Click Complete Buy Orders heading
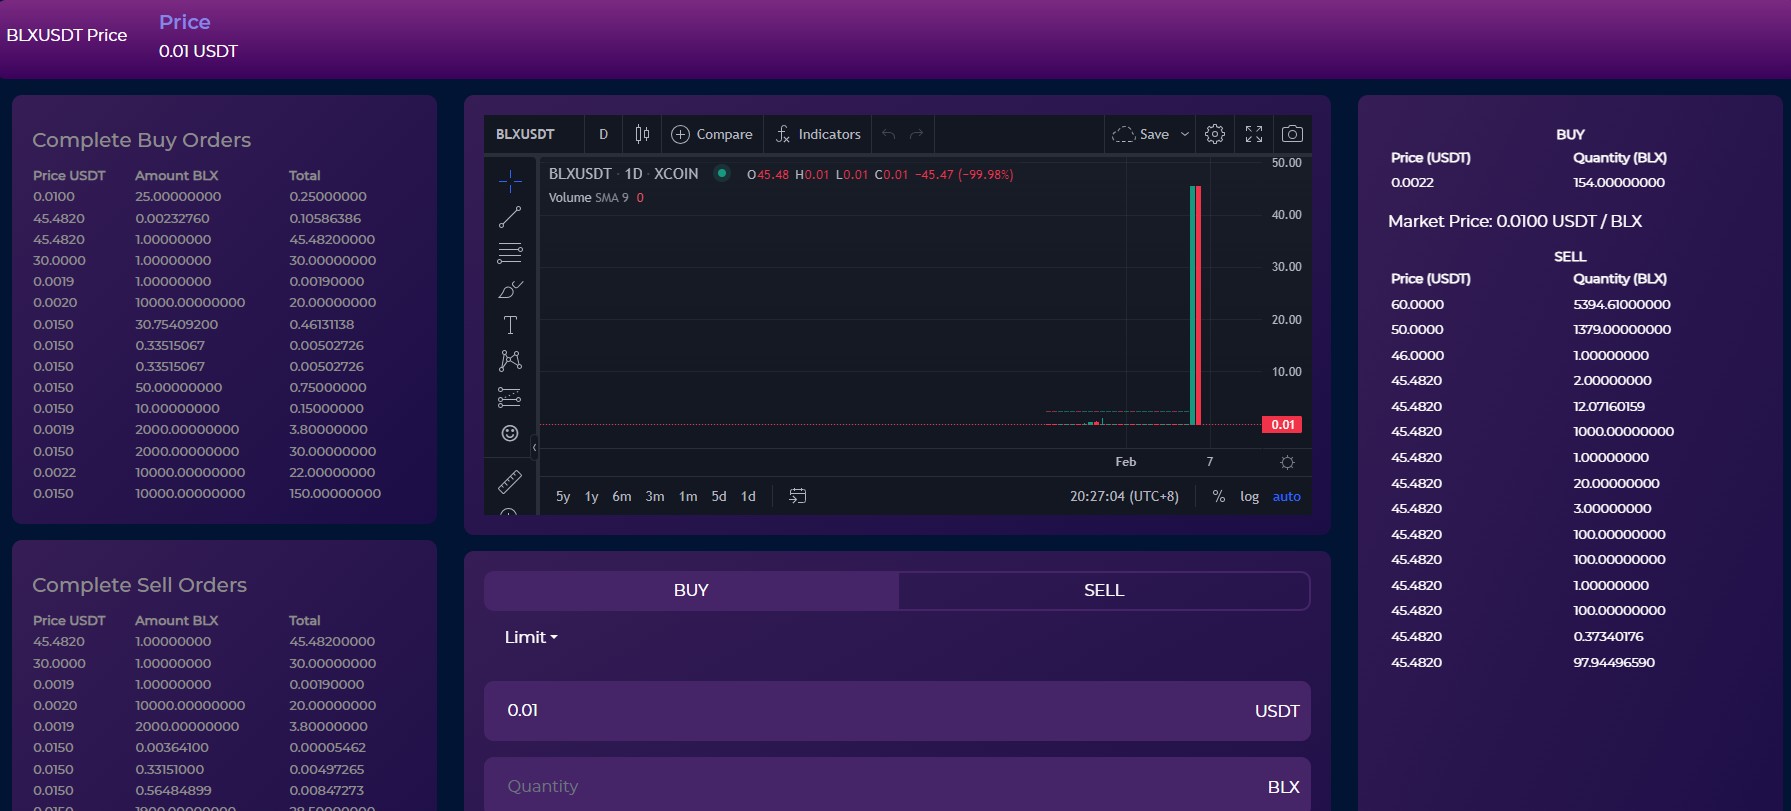The image size is (1791, 811). tap(141, 140)
